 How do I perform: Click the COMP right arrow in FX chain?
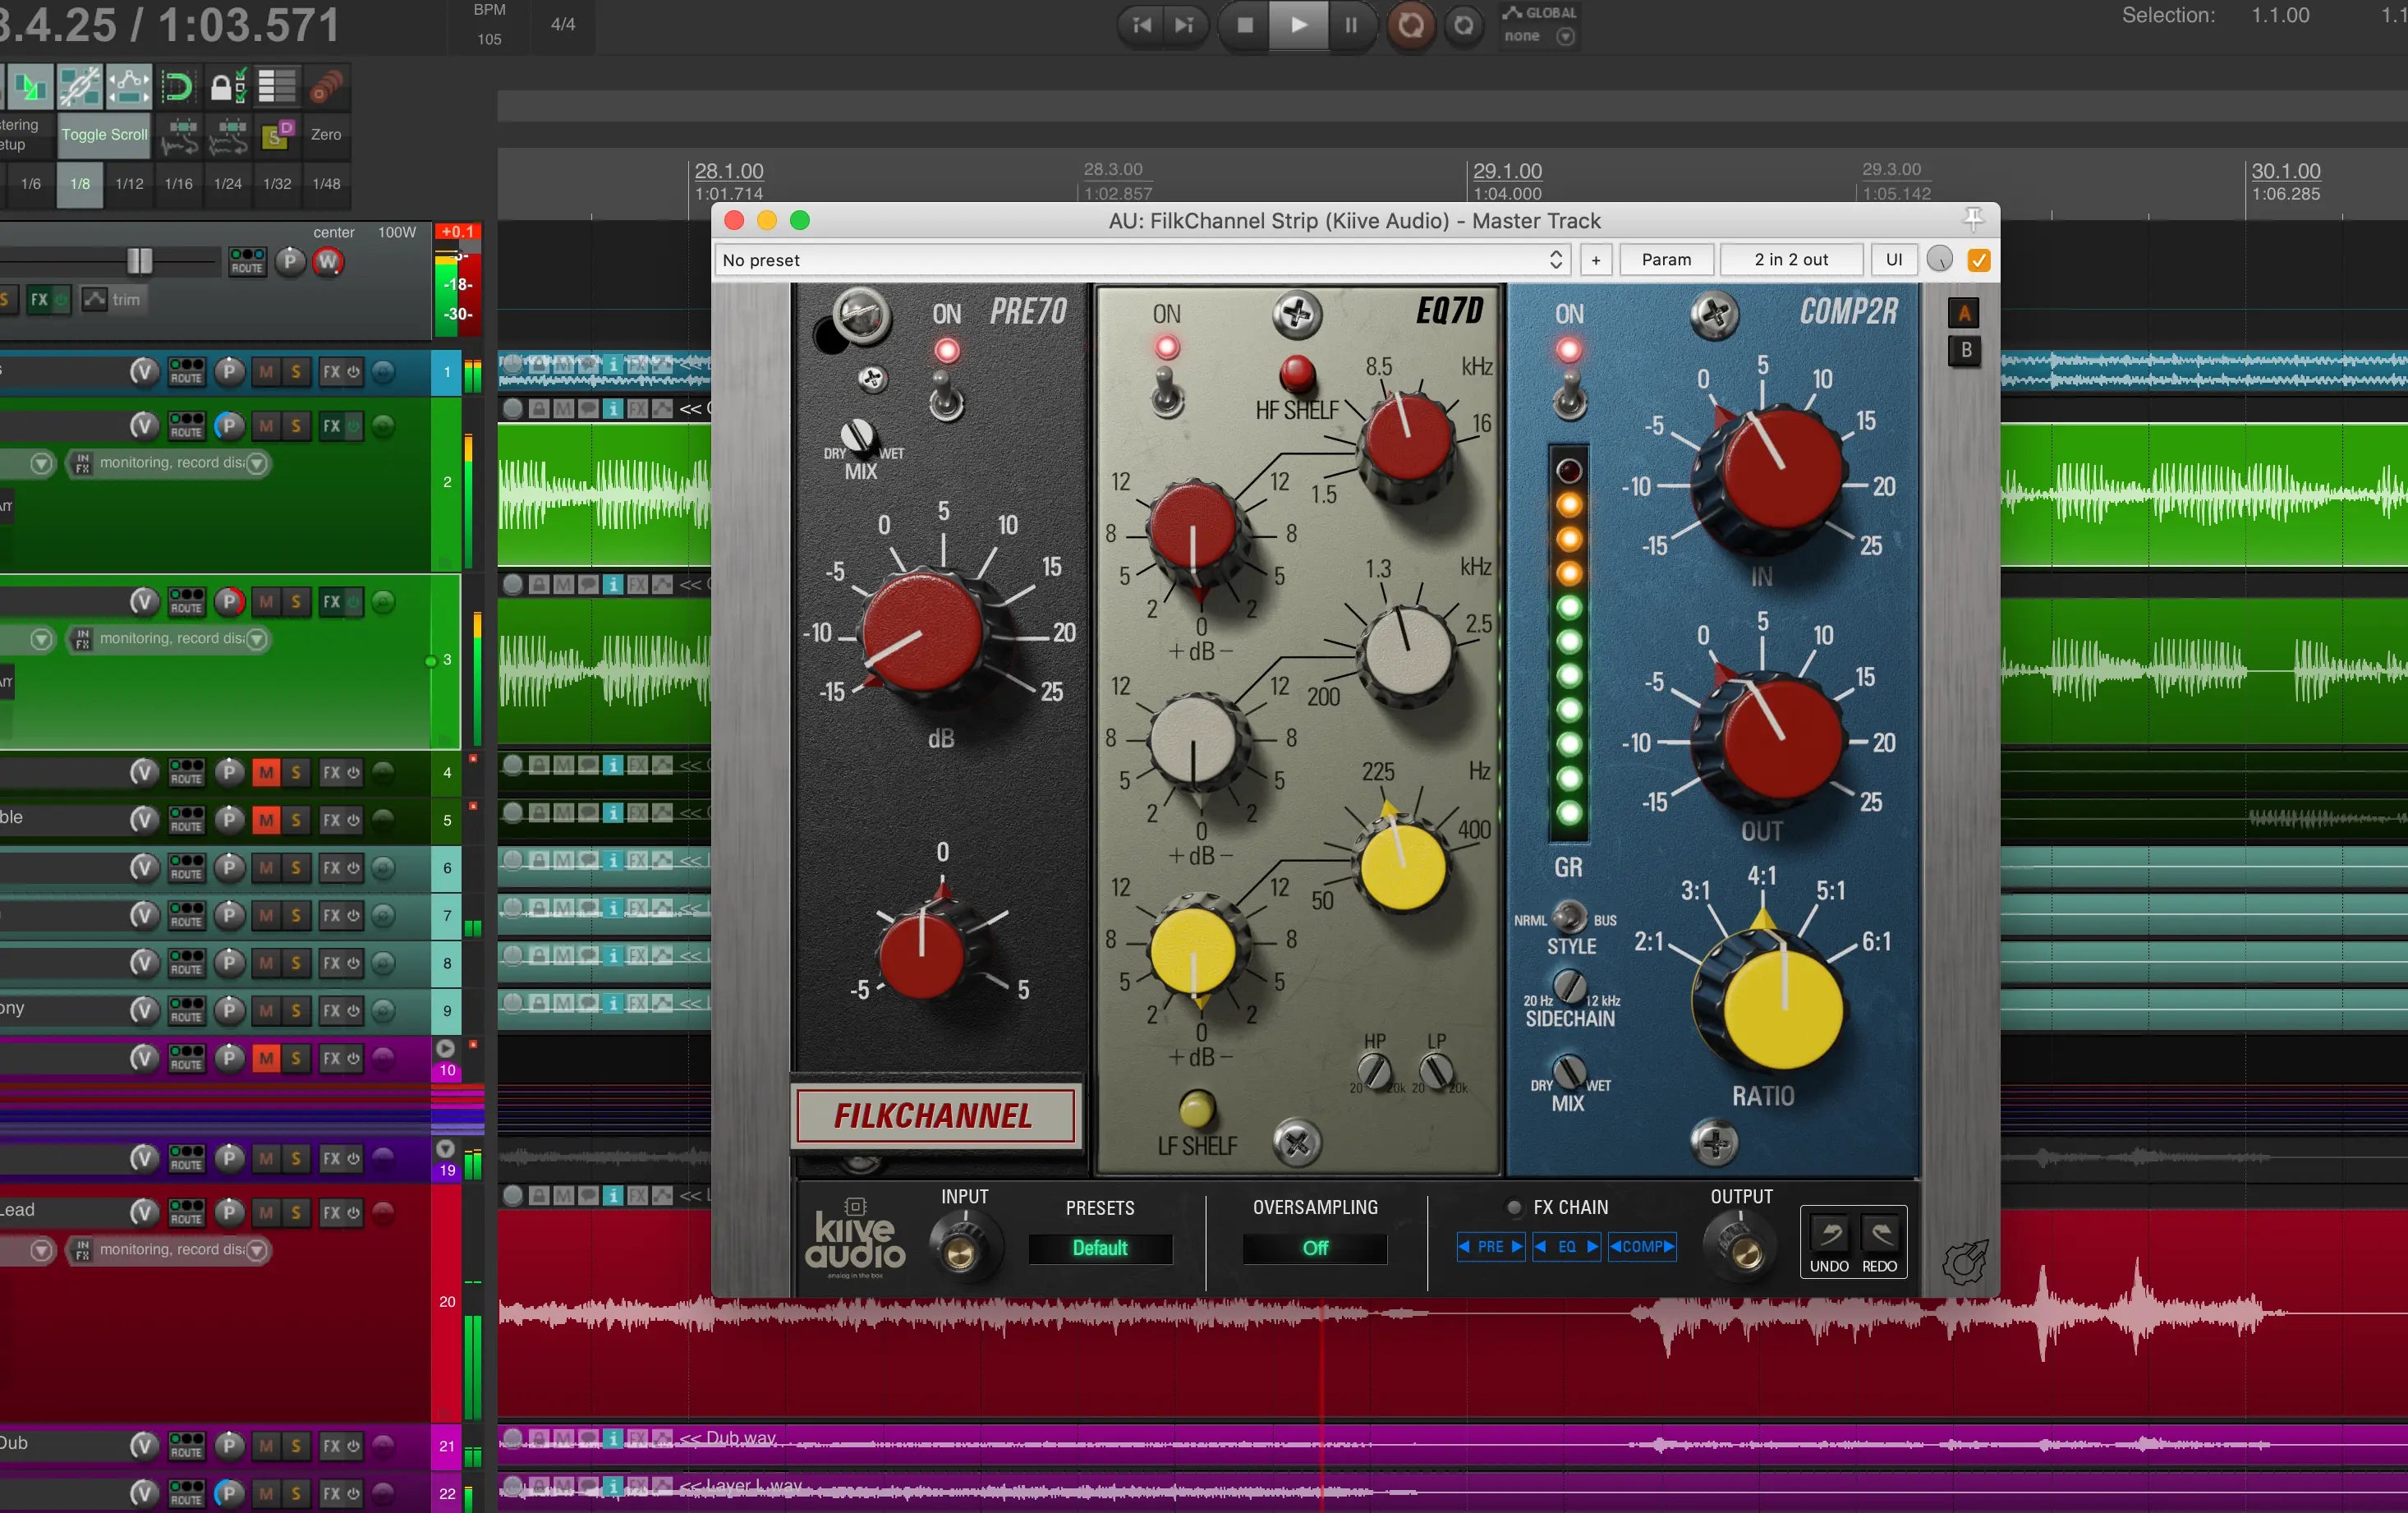1668,1246
